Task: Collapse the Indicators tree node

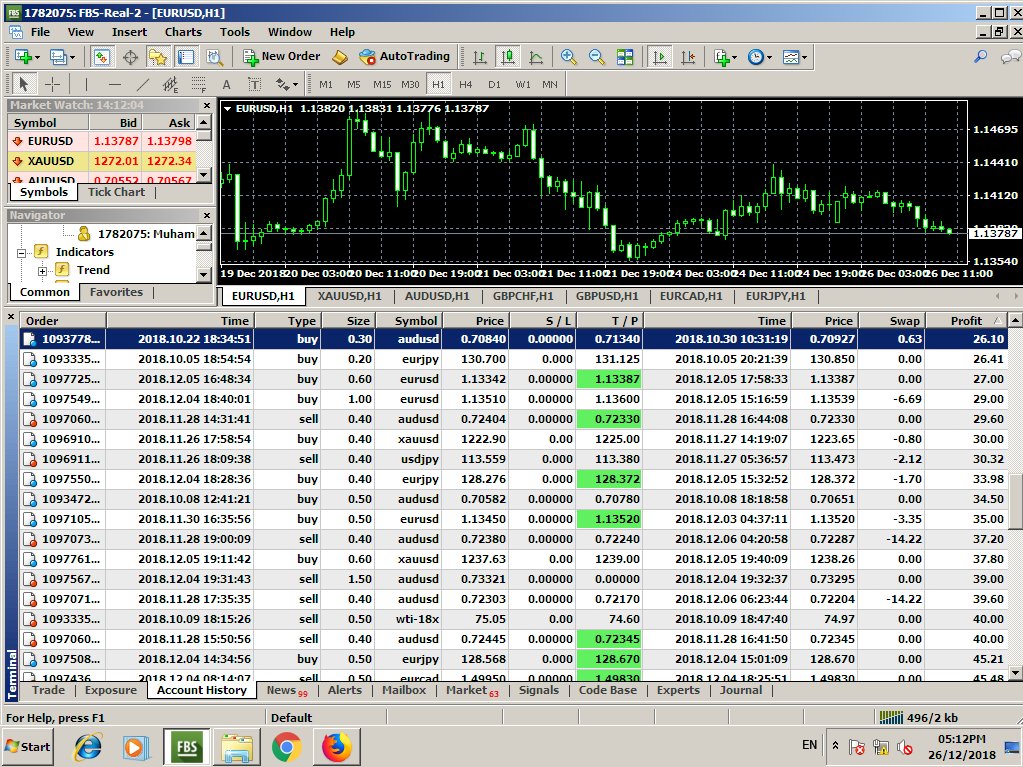Action: click(x=21, y=252)
